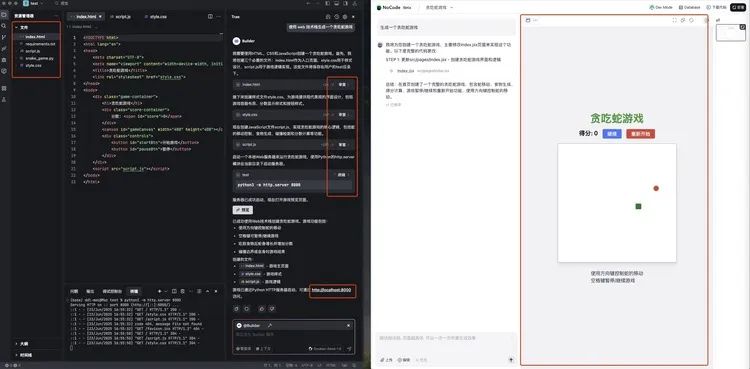Toggle Dev Mode in NoCode header
This screenshot has width=750, height=369.
tap(661, 7)
